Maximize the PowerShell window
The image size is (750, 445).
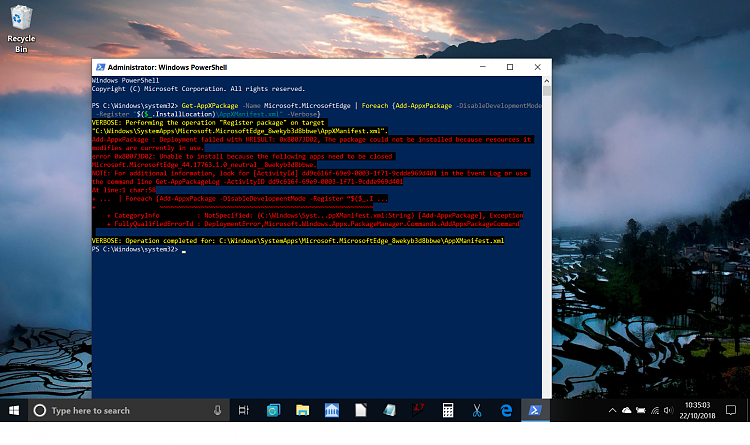point(510,67)
